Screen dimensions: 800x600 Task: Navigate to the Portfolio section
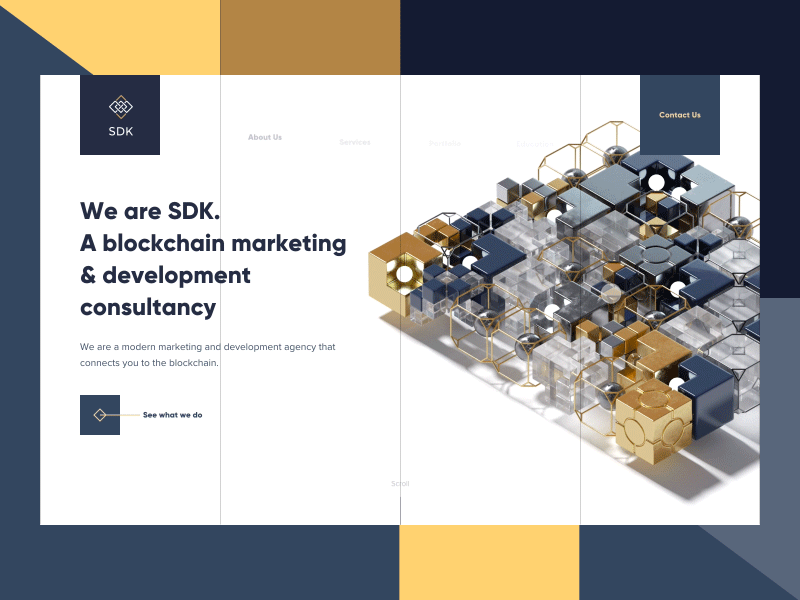(445, 142)
